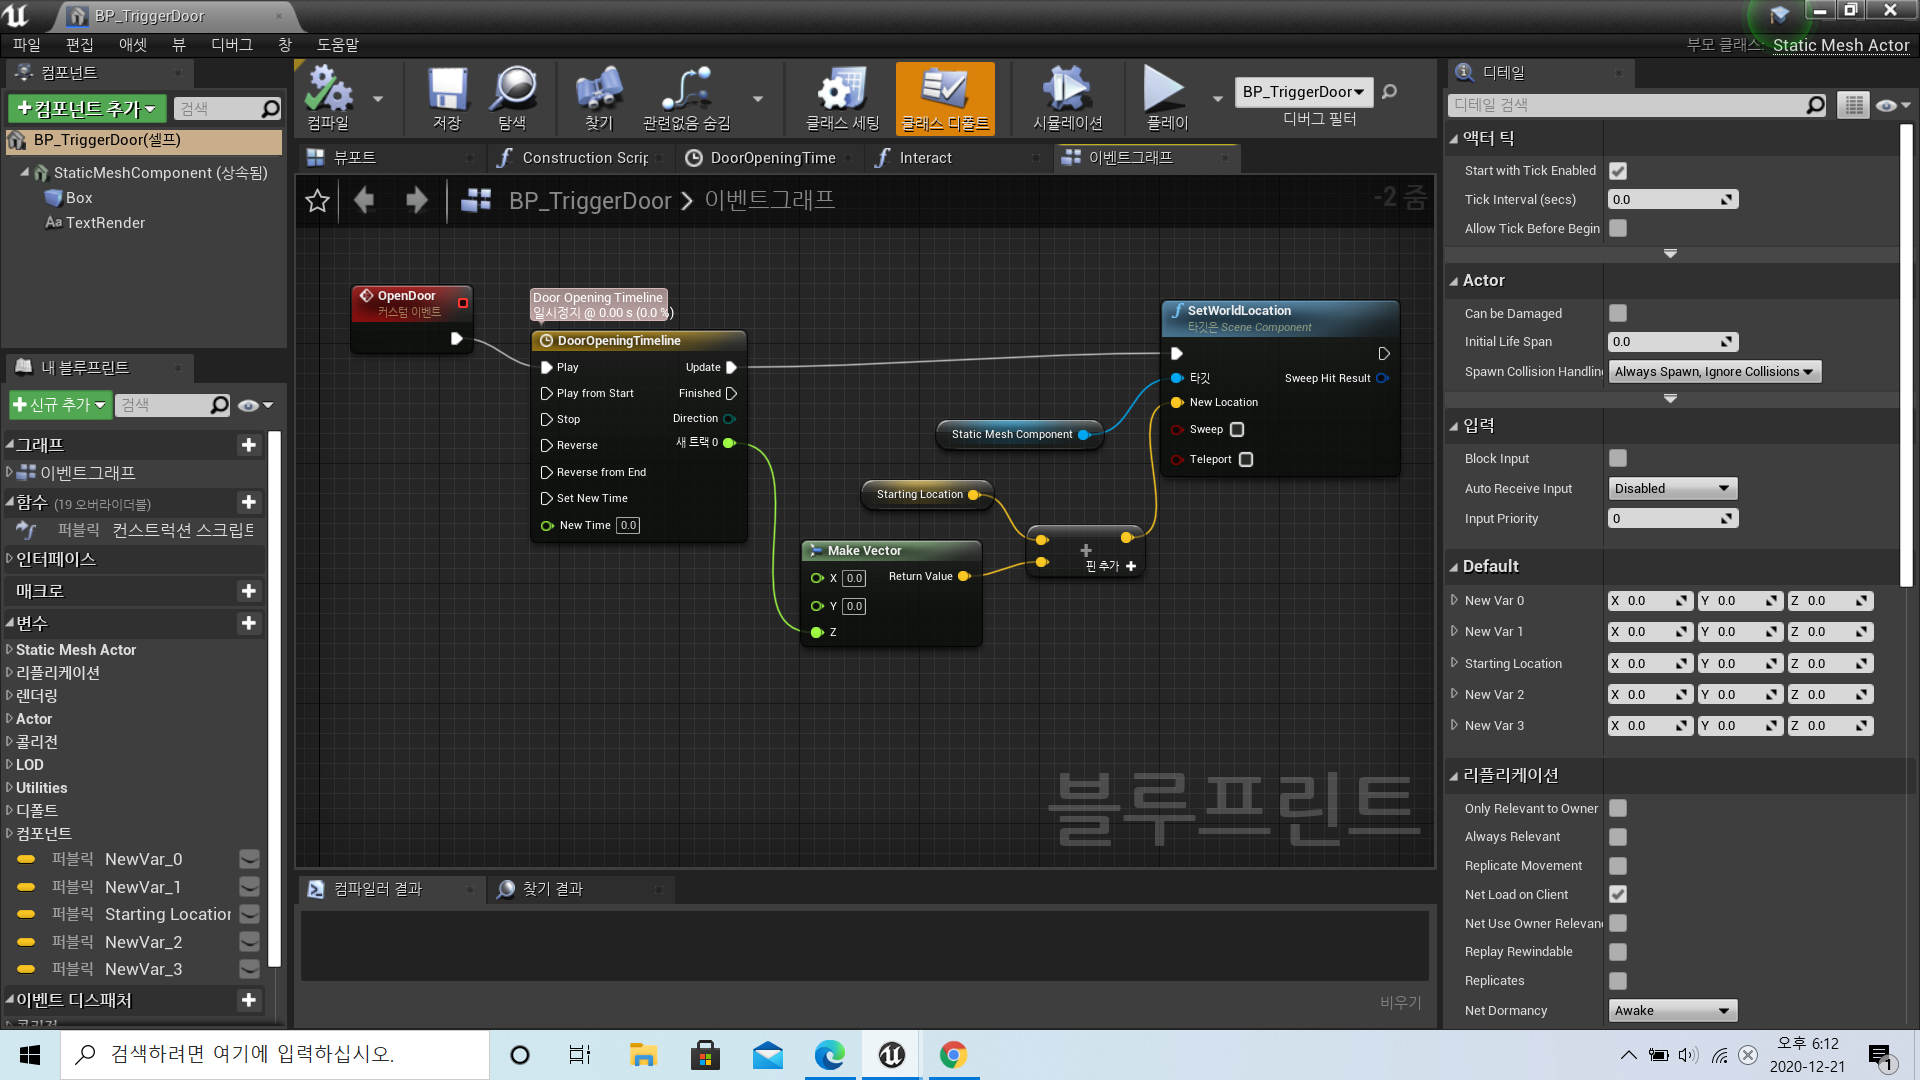Toggle Teleport checkbox on SetWorldLocation node
1920x1080 pixels.
pyautogui.click(x=1246, y=460)
